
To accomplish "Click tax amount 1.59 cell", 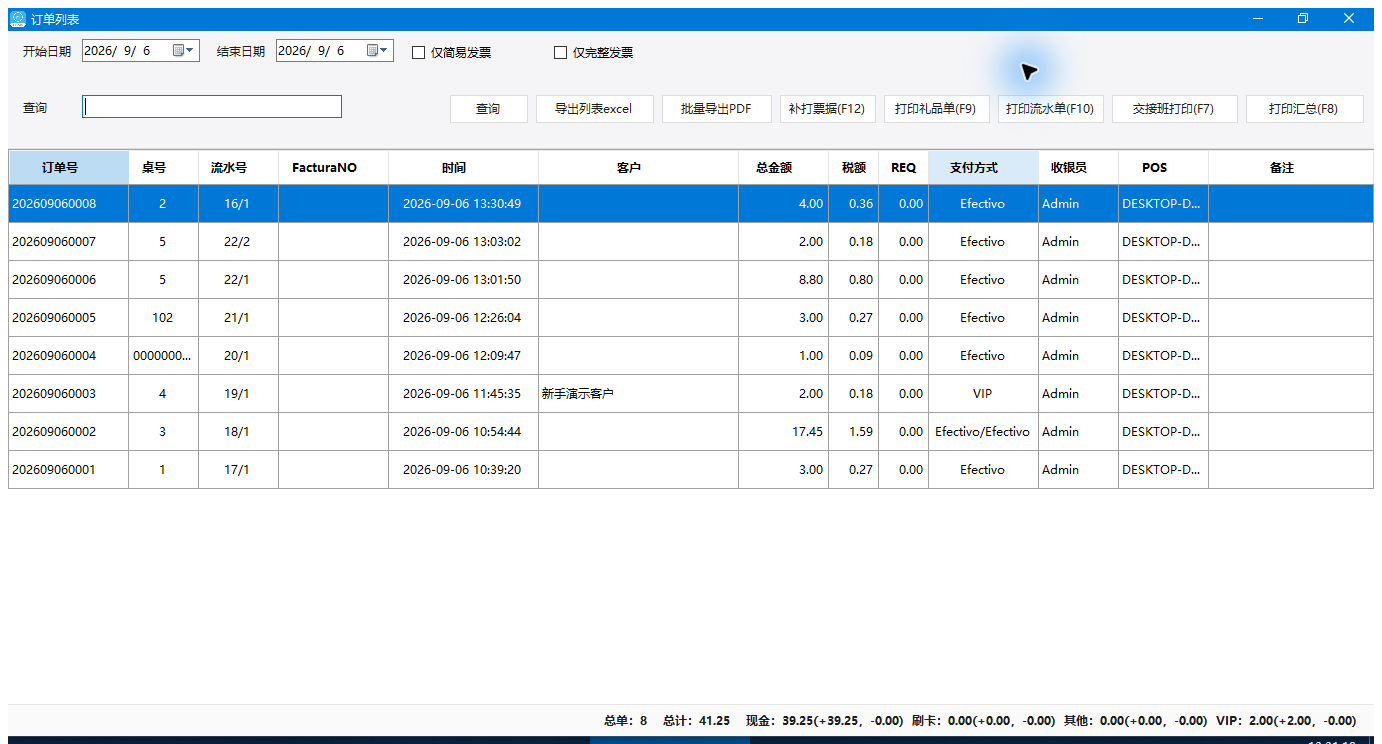I will click(x=854, y=431).
